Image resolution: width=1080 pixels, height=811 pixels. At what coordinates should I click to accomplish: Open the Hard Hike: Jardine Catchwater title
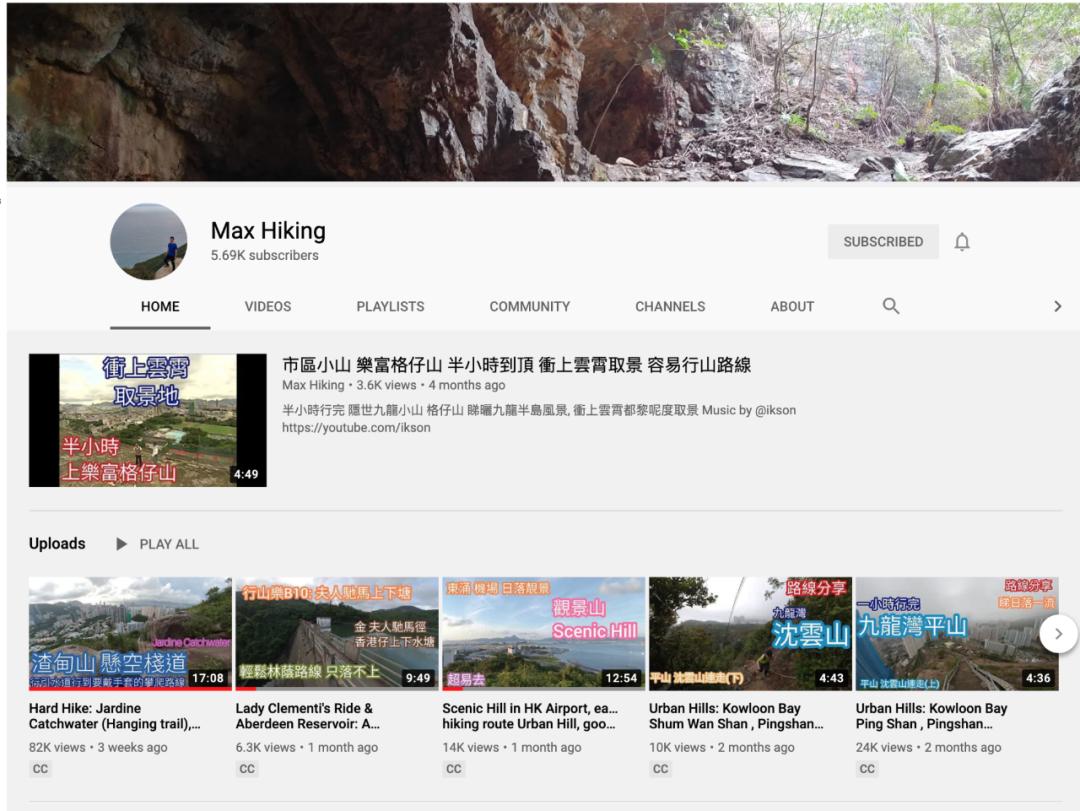[x=115, y=716]
